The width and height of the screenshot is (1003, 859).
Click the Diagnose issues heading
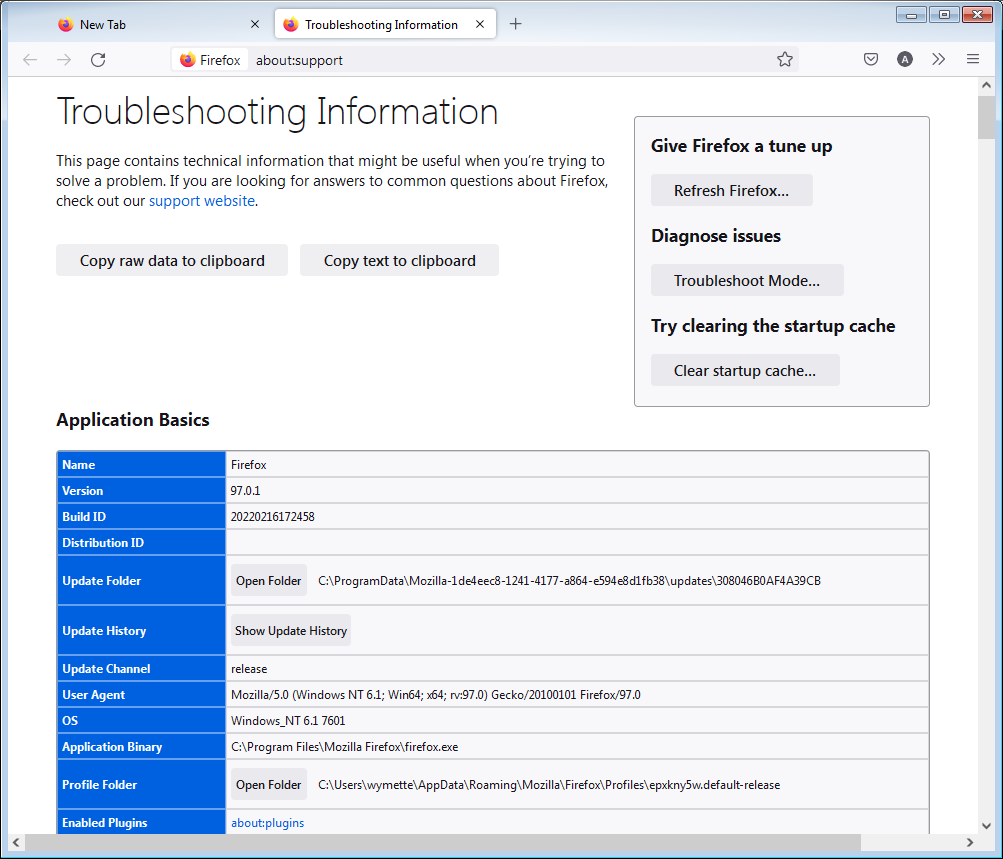[x=716, y=236]
